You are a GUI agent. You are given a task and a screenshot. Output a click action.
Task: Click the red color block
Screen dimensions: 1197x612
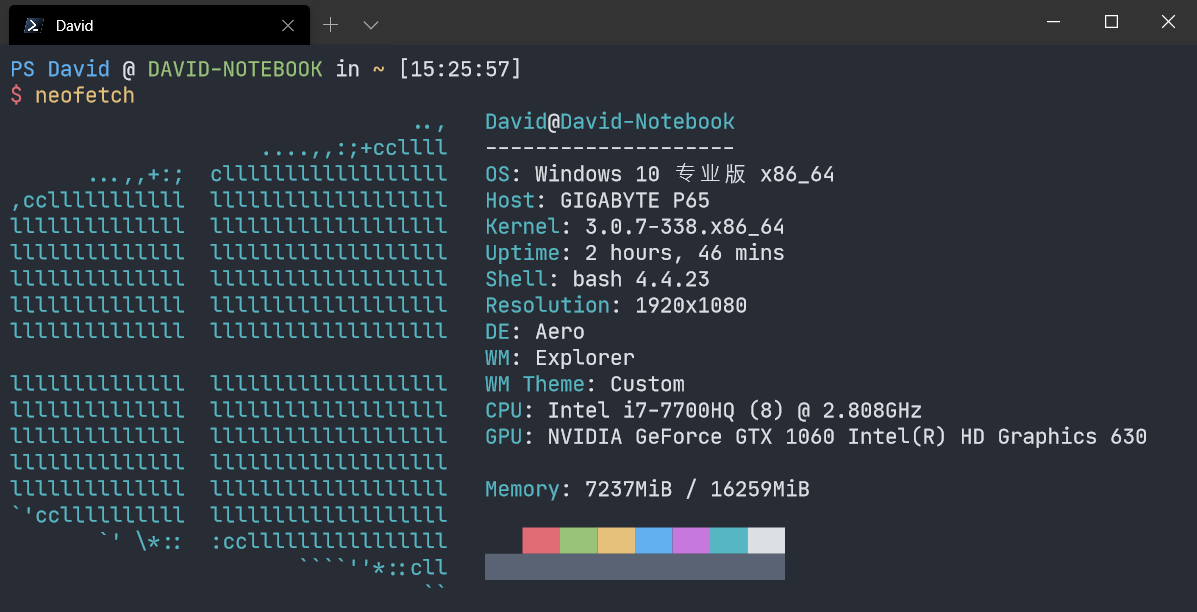click(541, 540)
